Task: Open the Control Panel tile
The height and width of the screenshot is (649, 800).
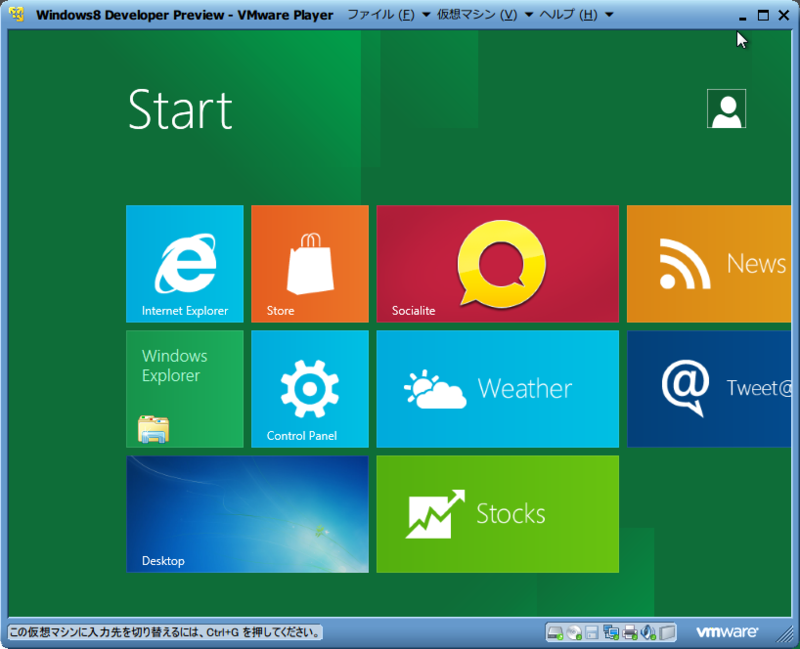Action: click(310, 389)
